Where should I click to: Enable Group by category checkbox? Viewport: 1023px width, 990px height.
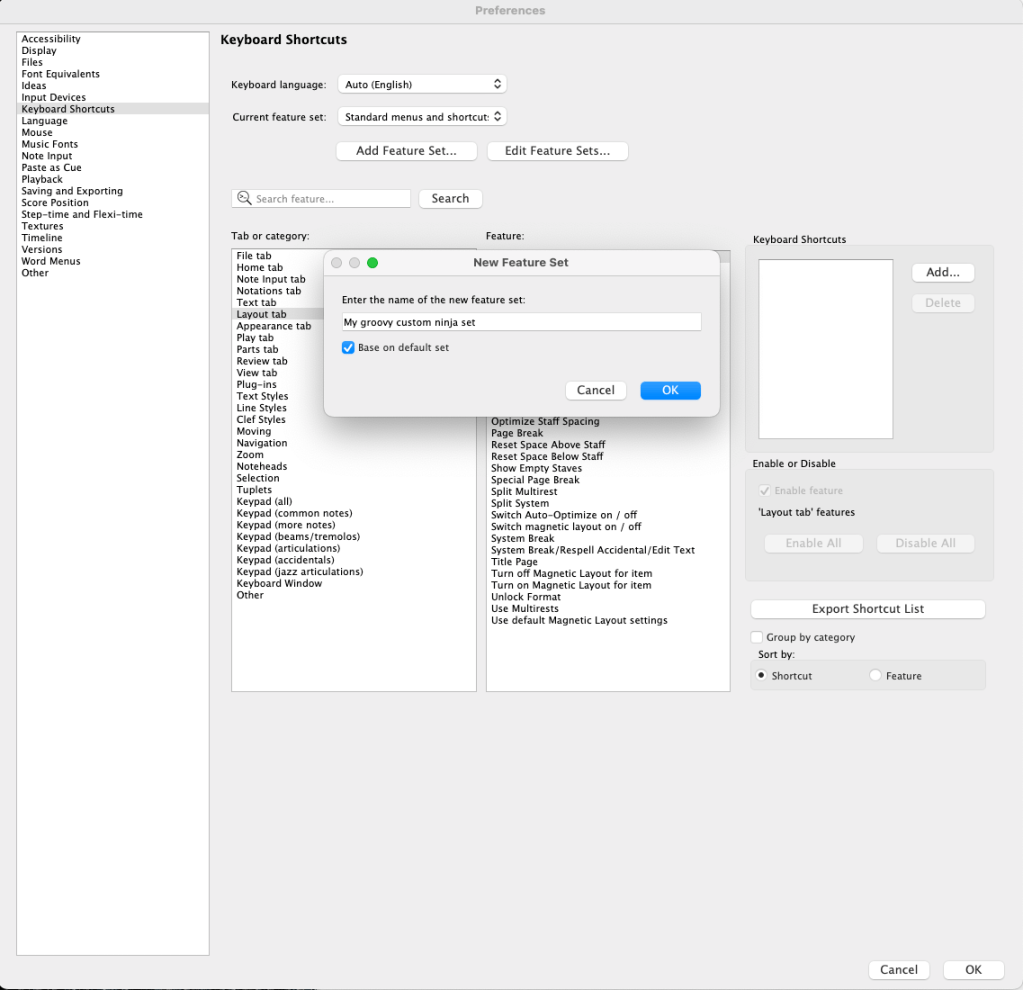click(x=757, y=637)
